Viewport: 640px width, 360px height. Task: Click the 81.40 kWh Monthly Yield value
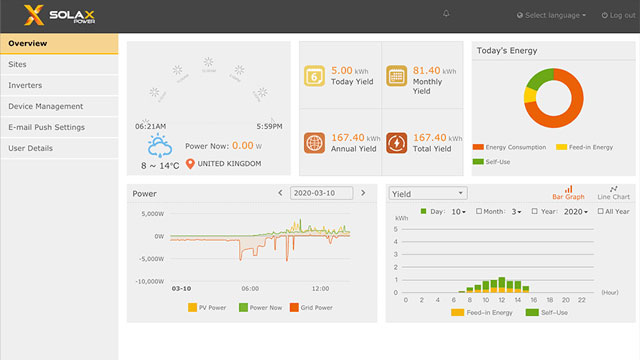[434, 71]
